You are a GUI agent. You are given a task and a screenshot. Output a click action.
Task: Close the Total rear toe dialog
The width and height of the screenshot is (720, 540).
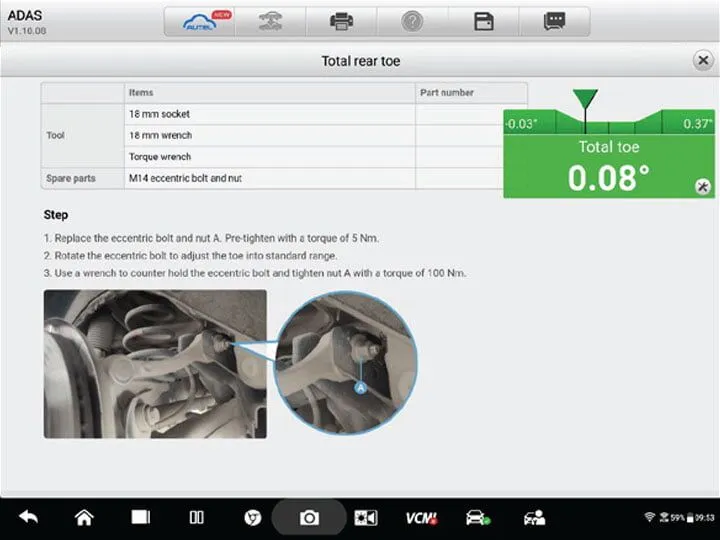tap(702, 61)
